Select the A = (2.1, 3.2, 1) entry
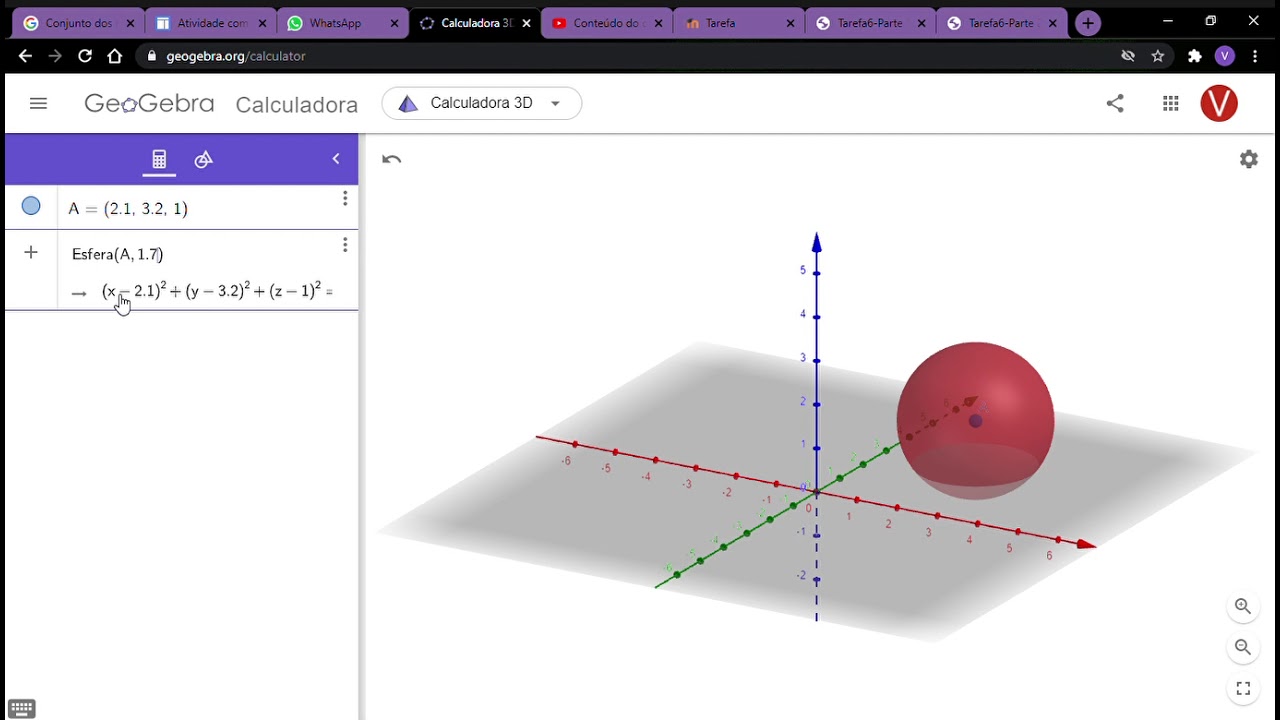 (x=128, y=208)
